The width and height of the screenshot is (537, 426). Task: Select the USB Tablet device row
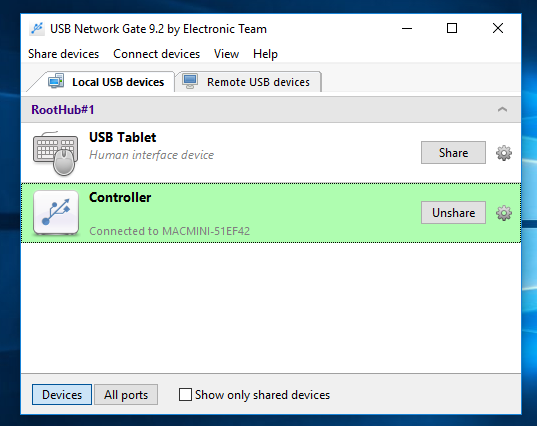(x=271, y=153)
